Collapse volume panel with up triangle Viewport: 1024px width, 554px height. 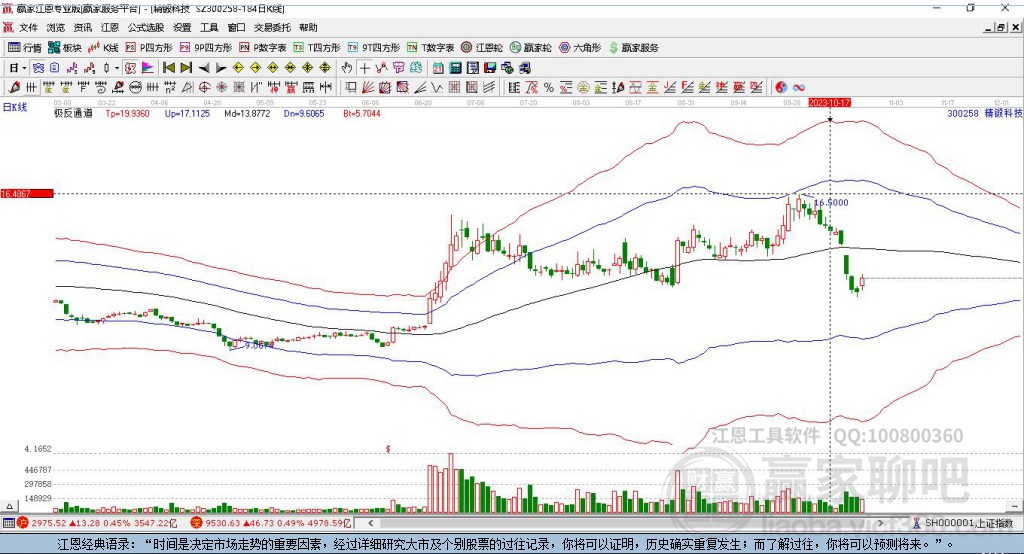pyautogui.click(x=9, y=506)
